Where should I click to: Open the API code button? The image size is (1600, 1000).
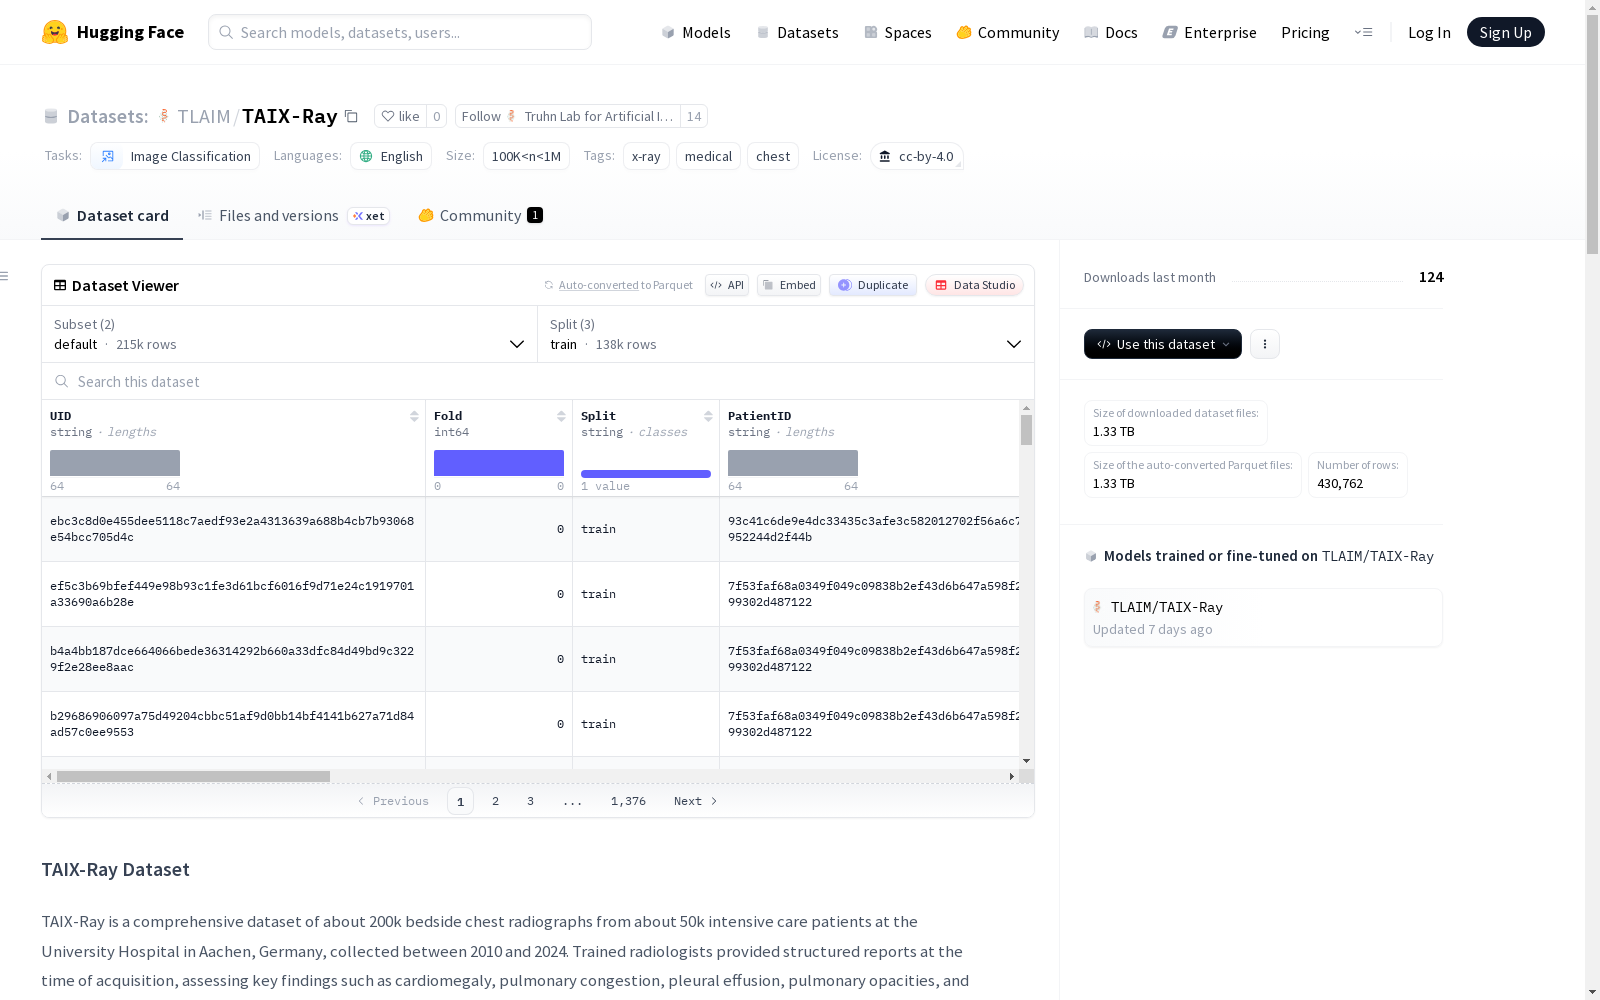click(x=727, y=285)
